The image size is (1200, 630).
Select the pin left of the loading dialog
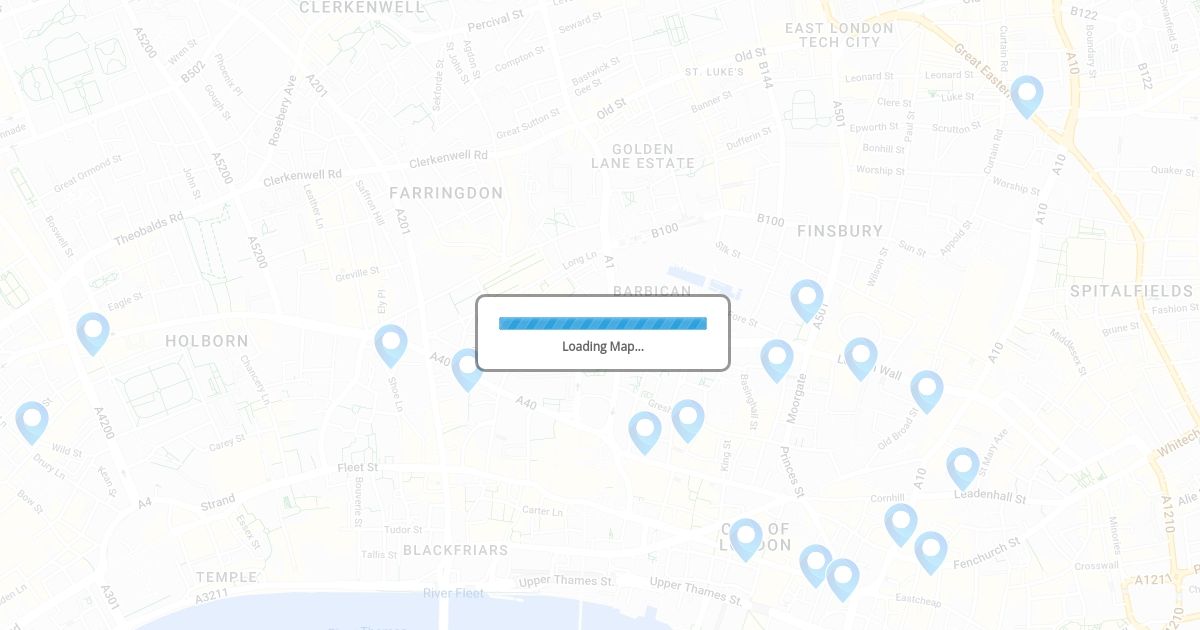468,369
